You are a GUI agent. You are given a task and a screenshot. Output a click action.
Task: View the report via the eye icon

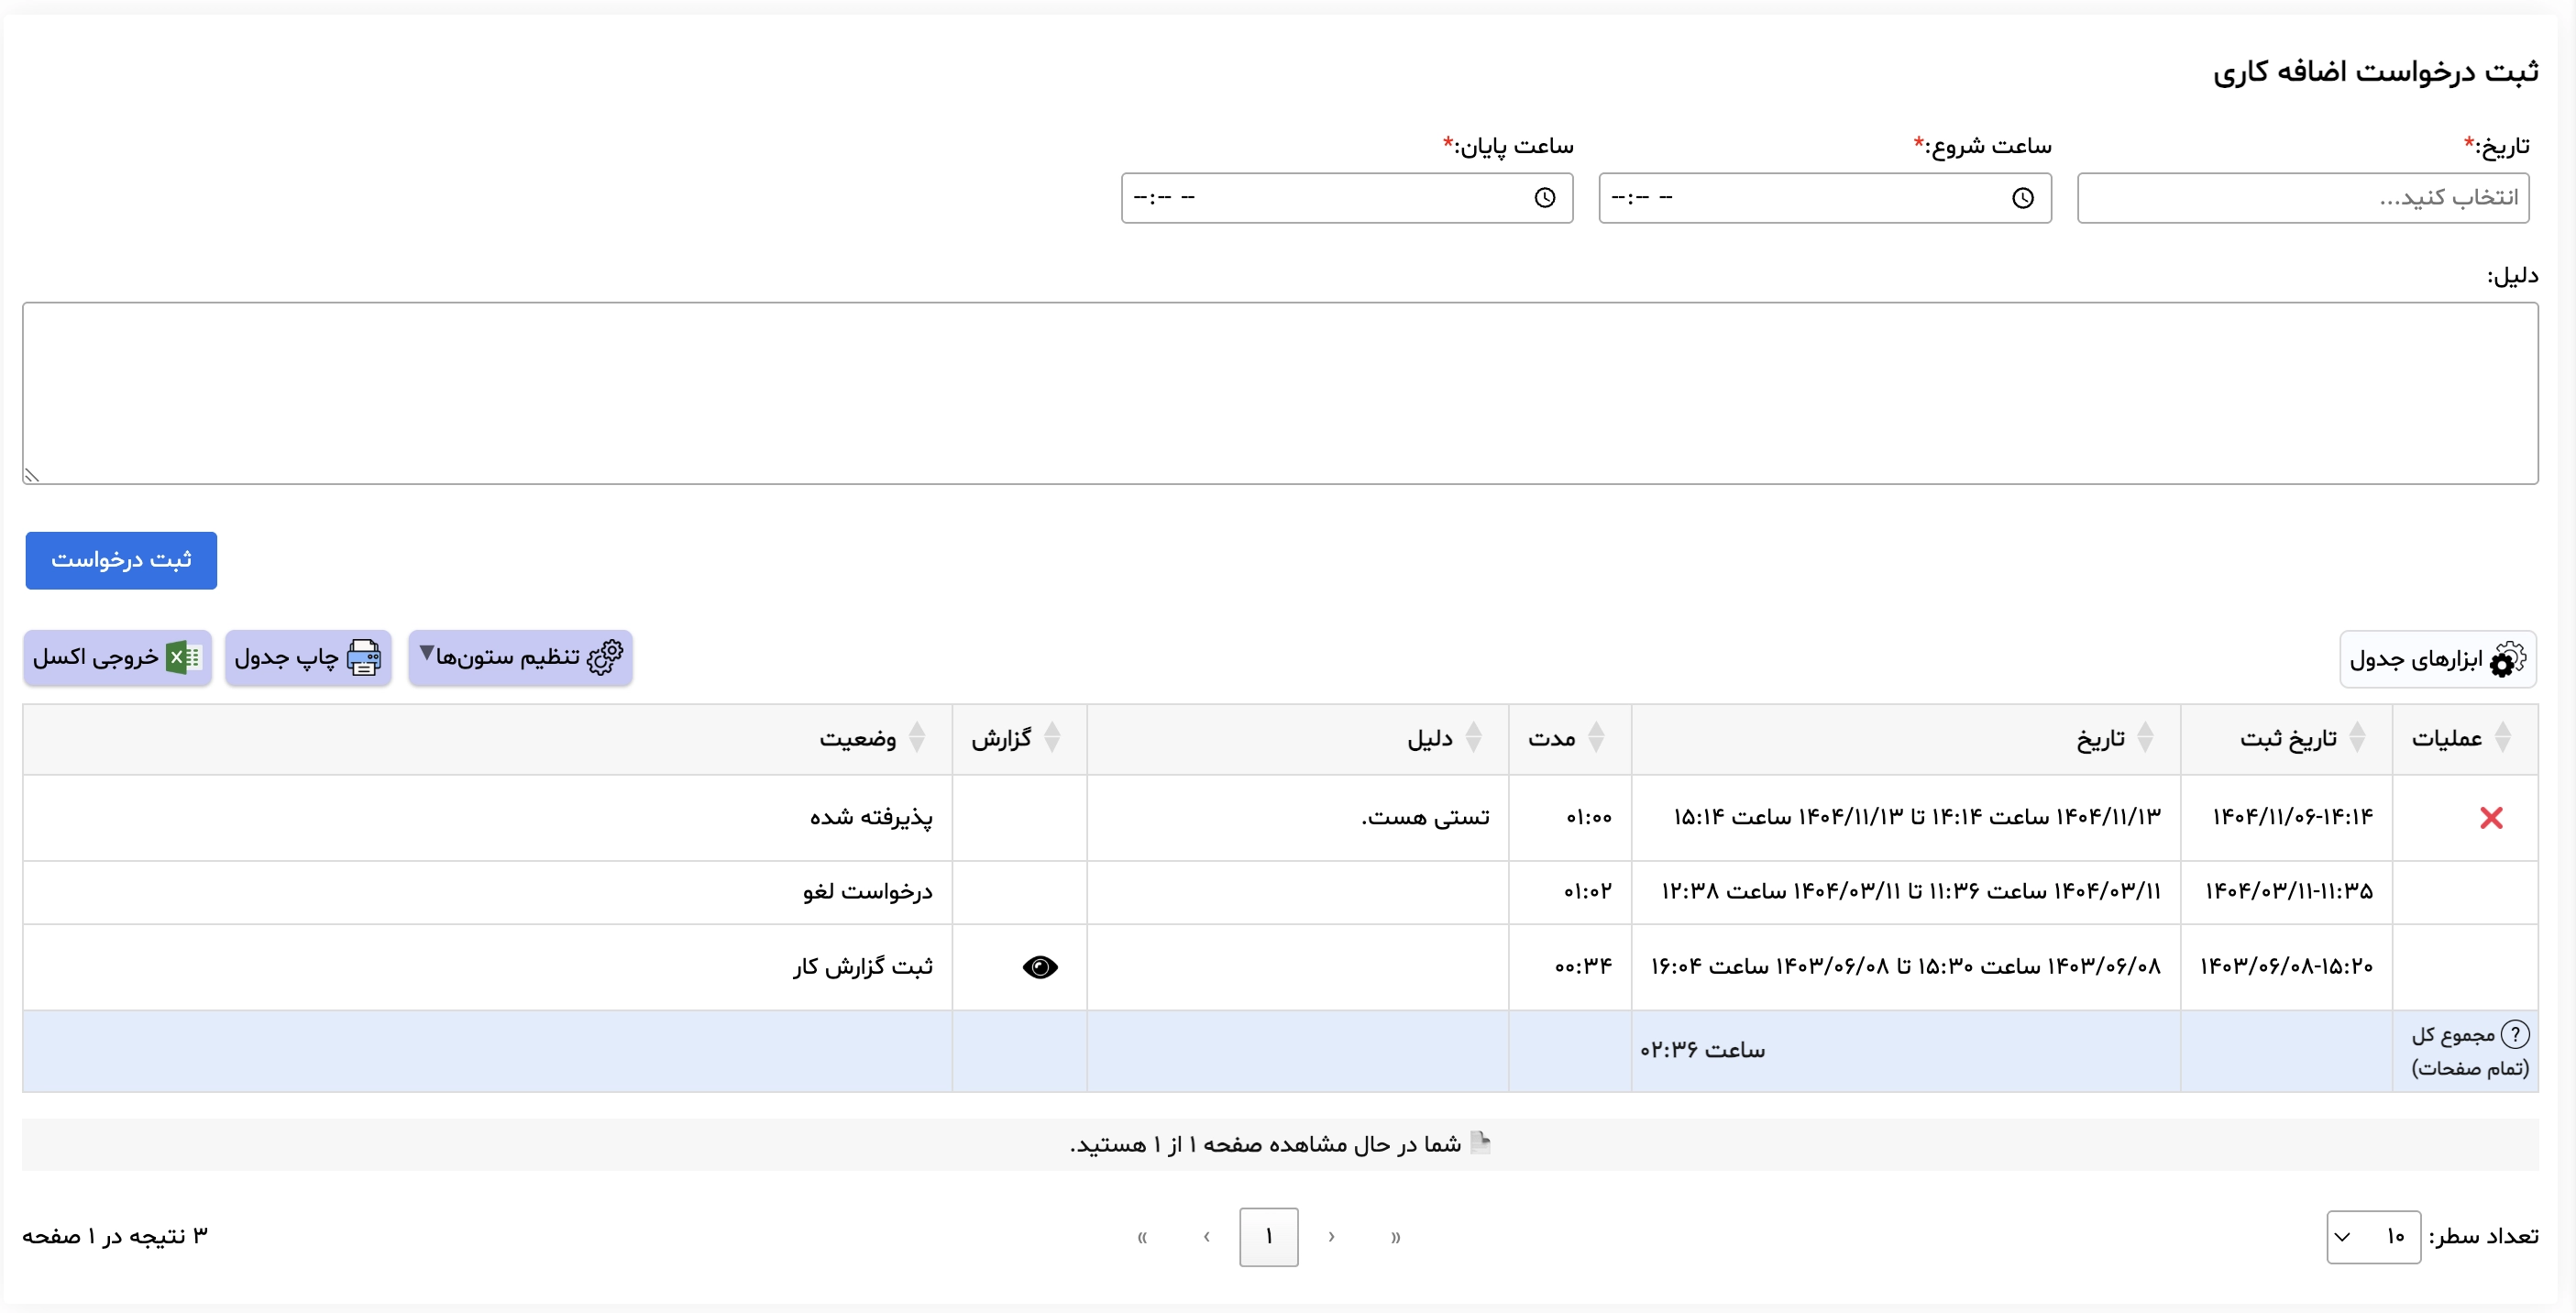tap(1040, 966)
